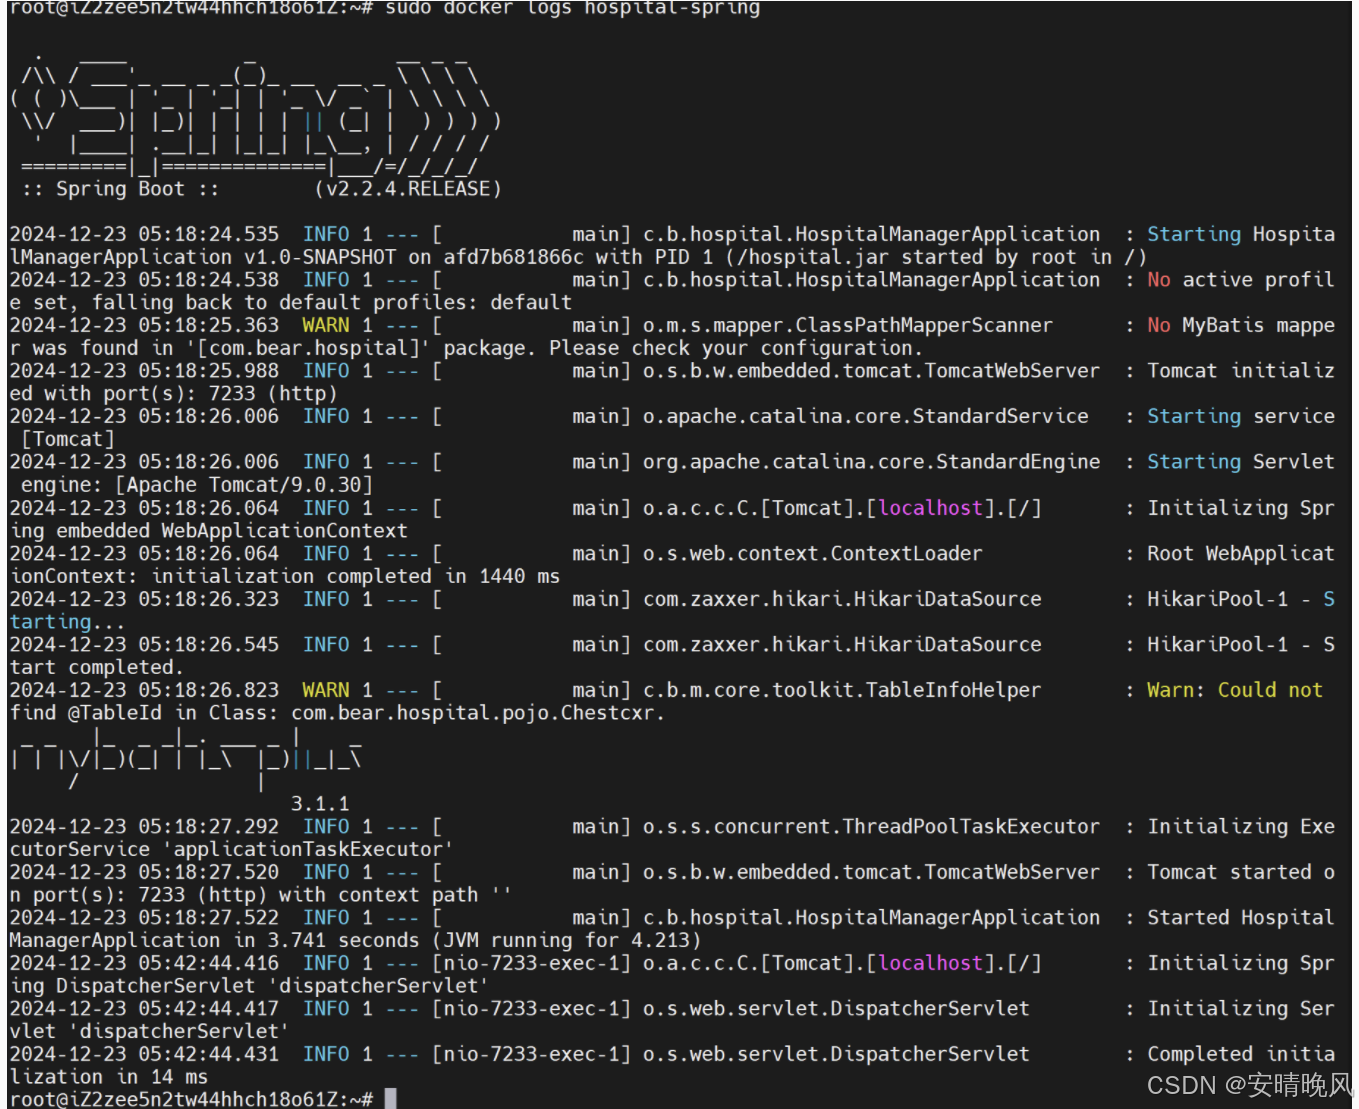The image size is (1359, 1109).
Task: Click the ':: Spring Boot ::' label
Action: [119, 189]
